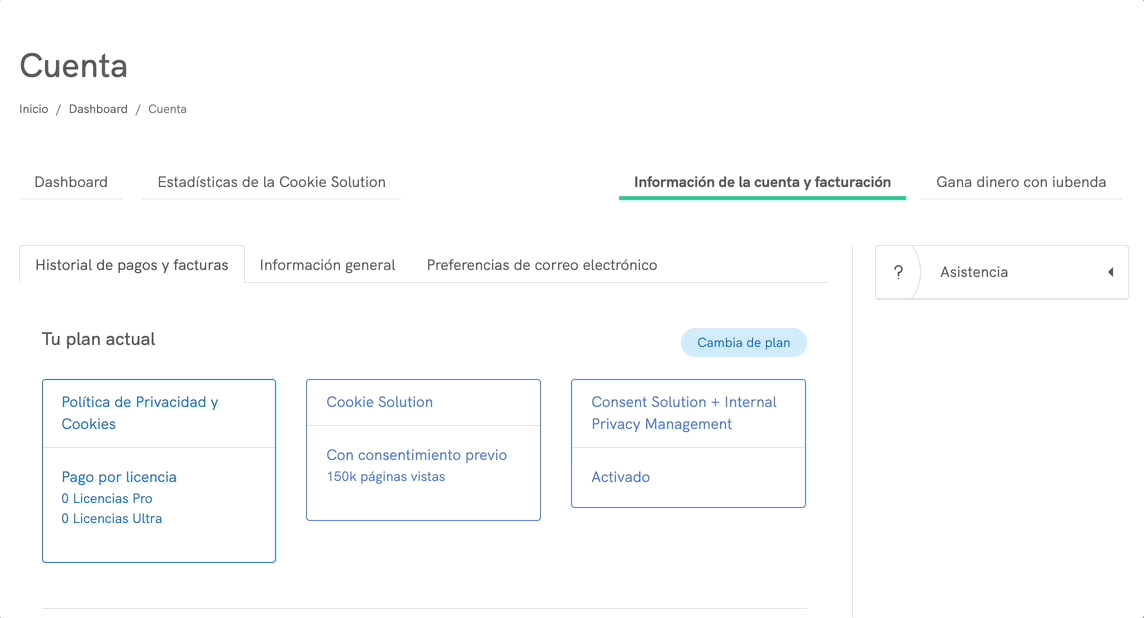Open the Información general tab
This screenshot has width=1144, height=618.
pos(327,265)
